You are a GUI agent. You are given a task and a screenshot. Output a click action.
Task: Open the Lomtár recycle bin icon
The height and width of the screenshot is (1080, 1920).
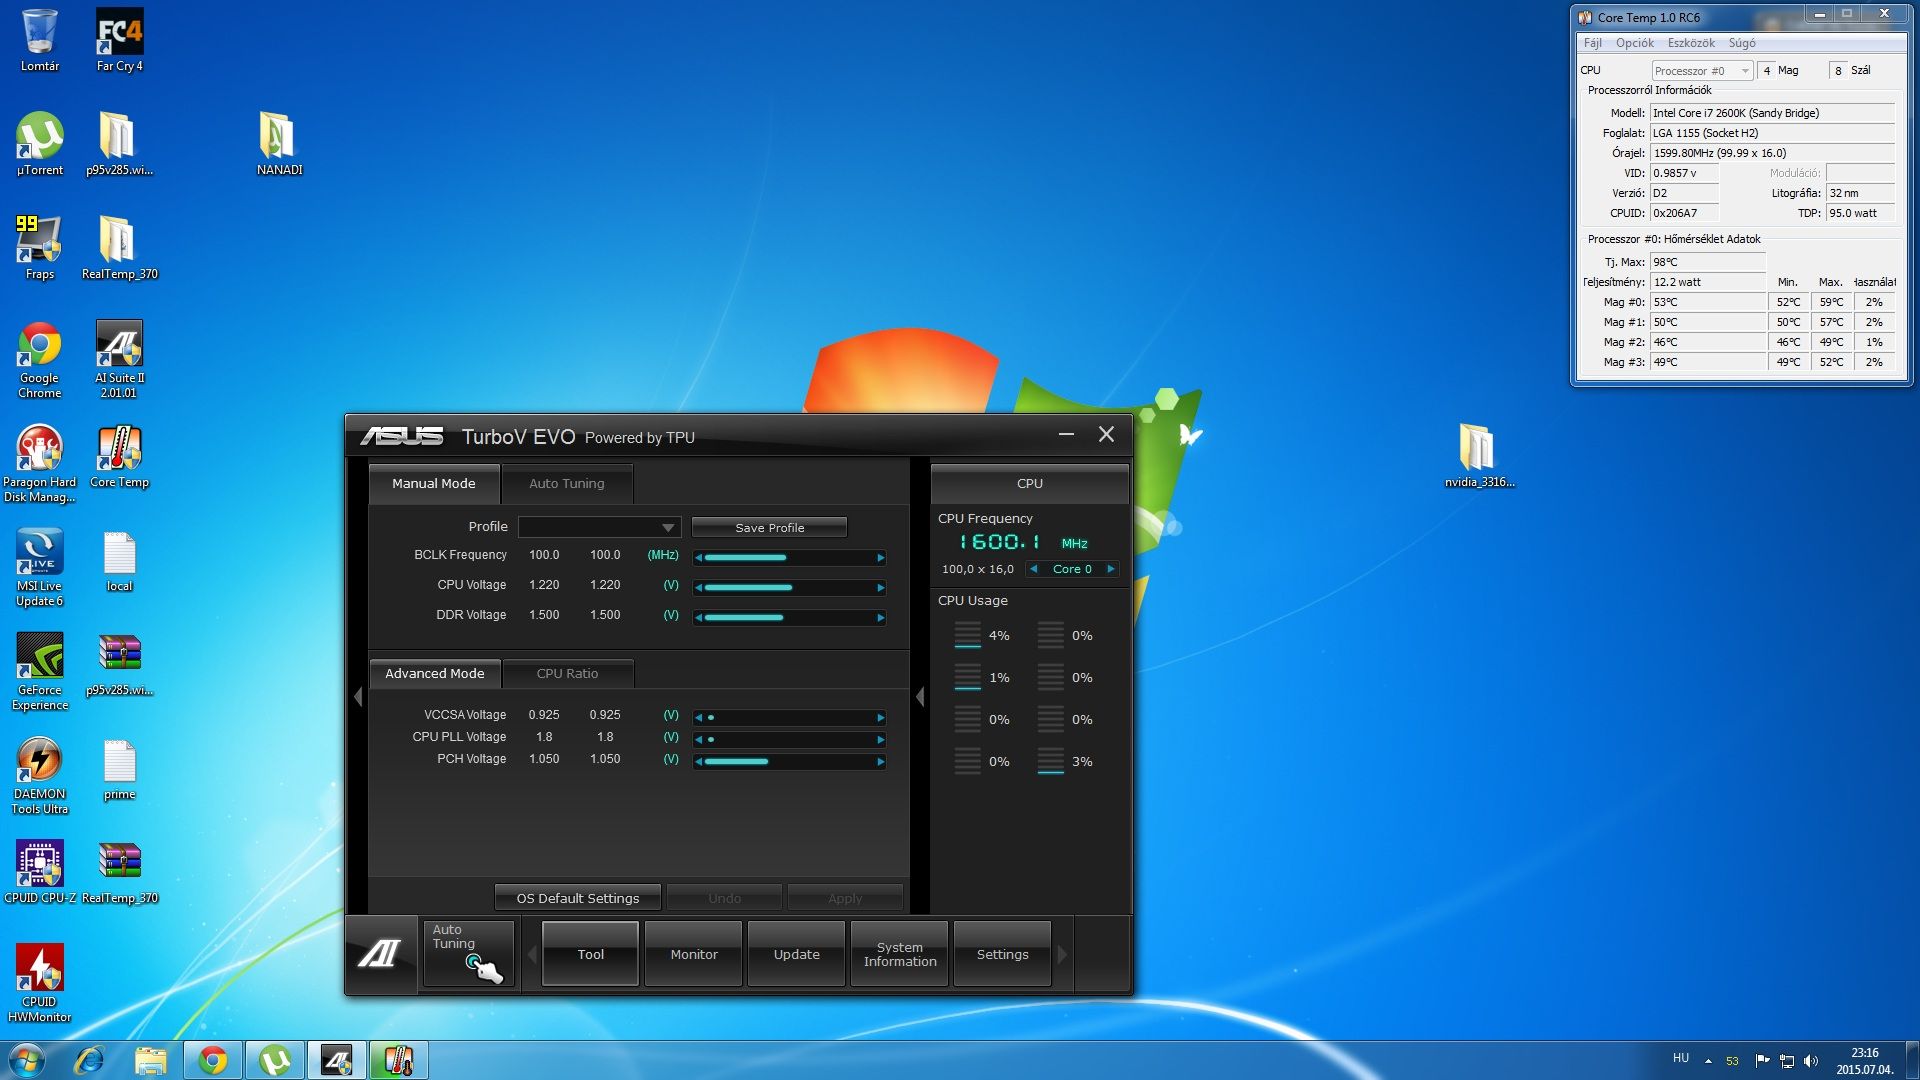[40, 40]
